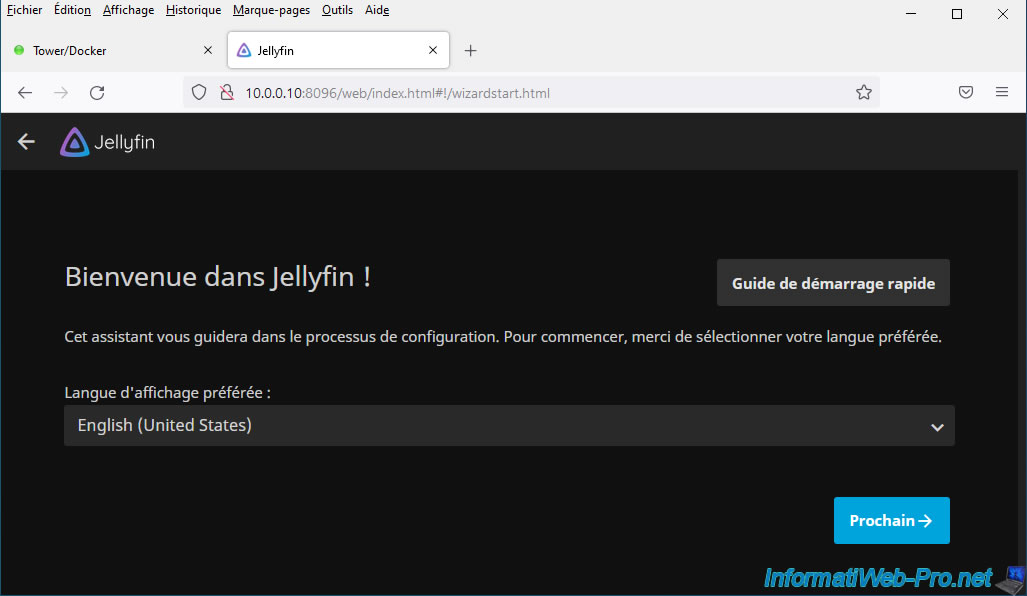Open the Marque-pages menu
This screenshot has width=1027, height=596.
tap(271, 10)
